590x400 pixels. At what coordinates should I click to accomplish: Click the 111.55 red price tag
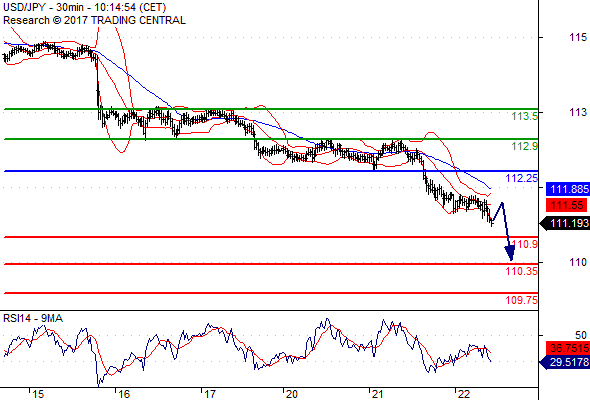click(x=566, y=205)
